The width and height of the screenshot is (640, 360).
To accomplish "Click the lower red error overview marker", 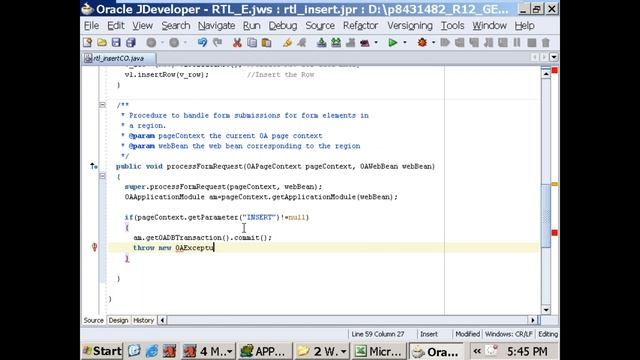I will 555,233.
